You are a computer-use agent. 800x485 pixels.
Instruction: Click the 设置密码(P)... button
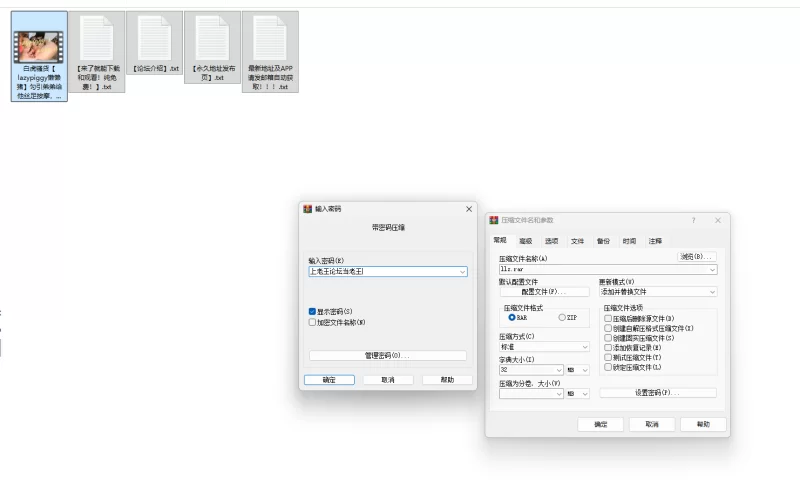point(658,393)
